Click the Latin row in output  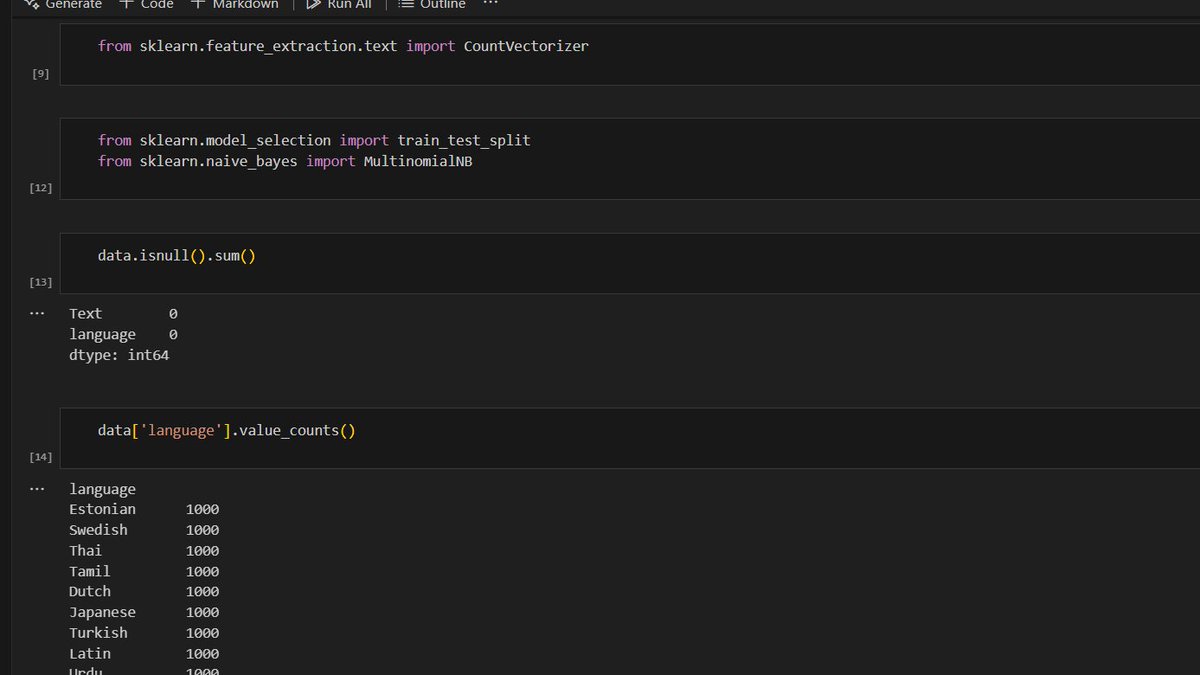pos(144,653)
